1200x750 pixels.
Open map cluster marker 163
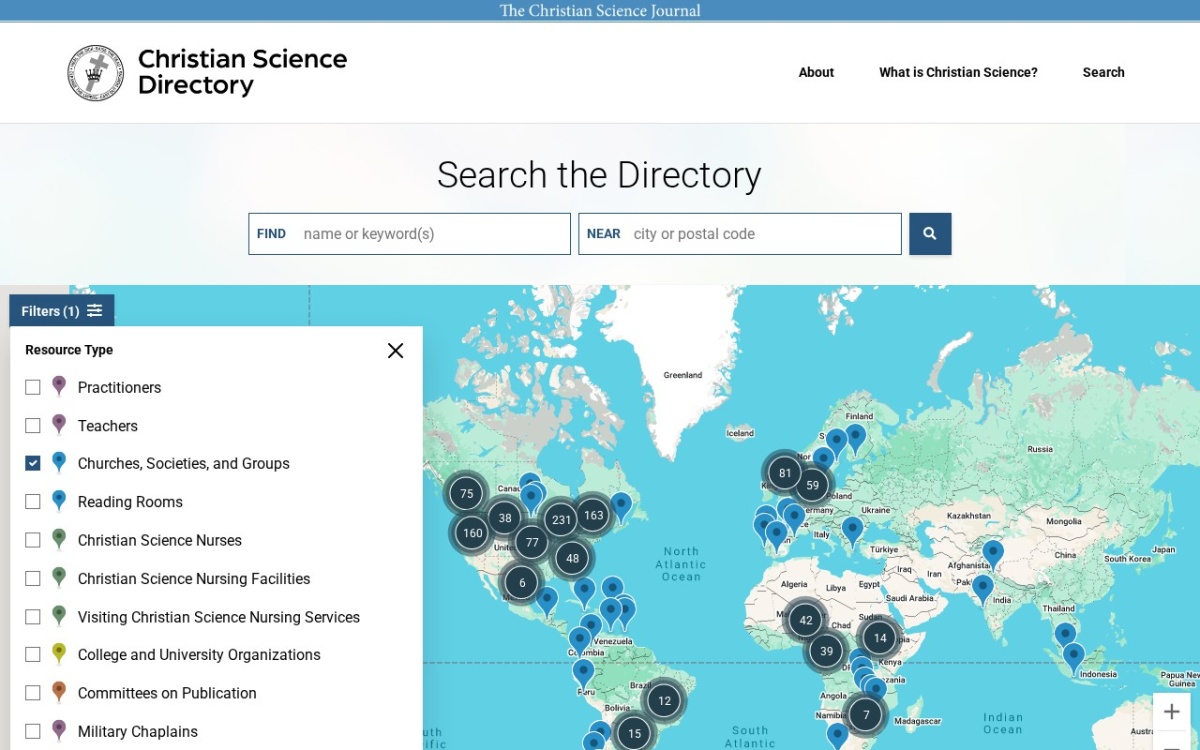coord(593,516)
